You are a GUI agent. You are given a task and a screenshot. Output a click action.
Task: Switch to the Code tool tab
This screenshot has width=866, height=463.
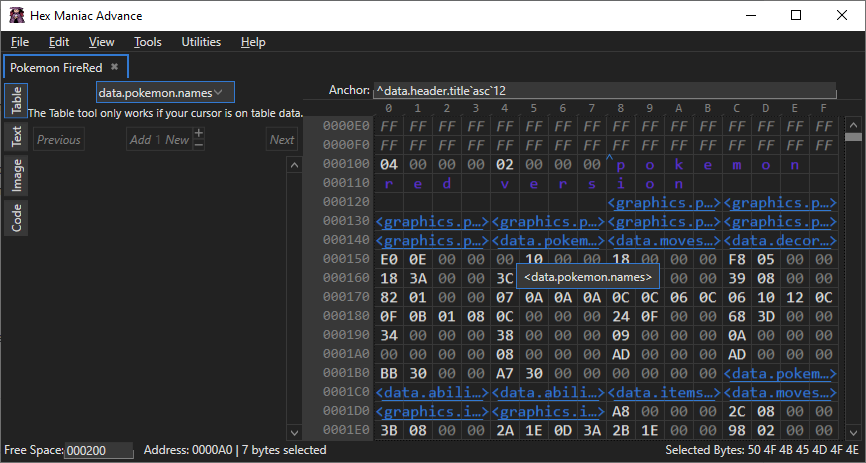[16, 218]
